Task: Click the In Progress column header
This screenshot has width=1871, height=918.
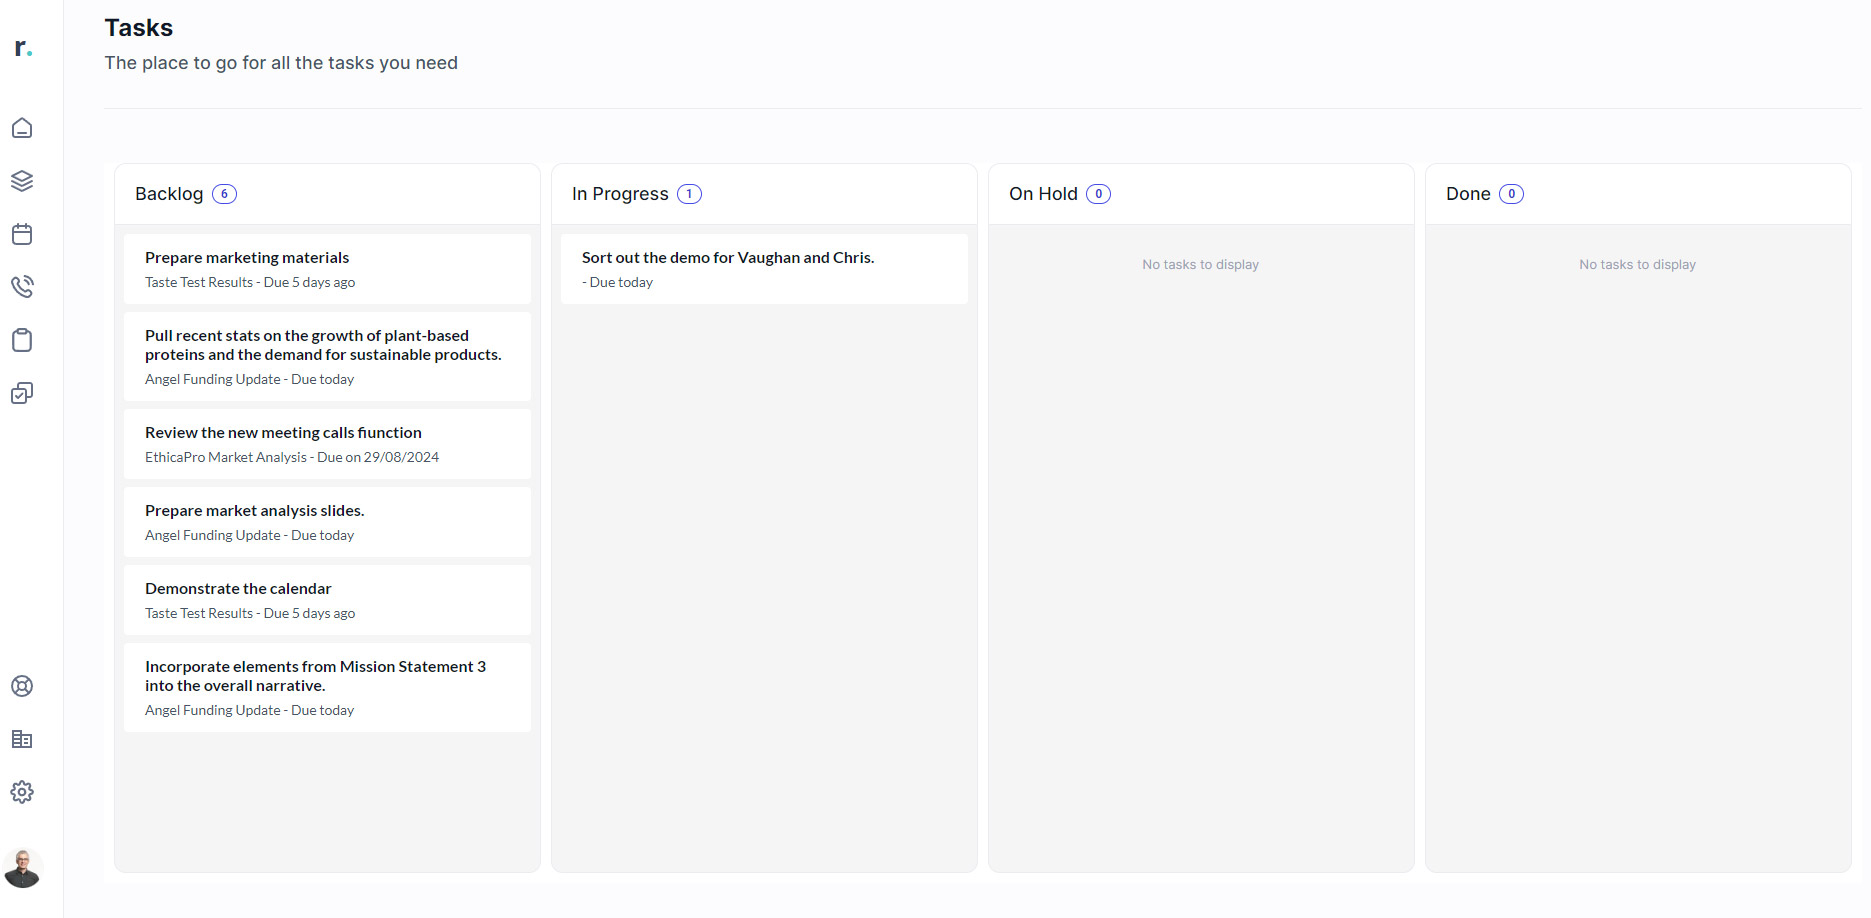Action: click(x=620, y=194)
